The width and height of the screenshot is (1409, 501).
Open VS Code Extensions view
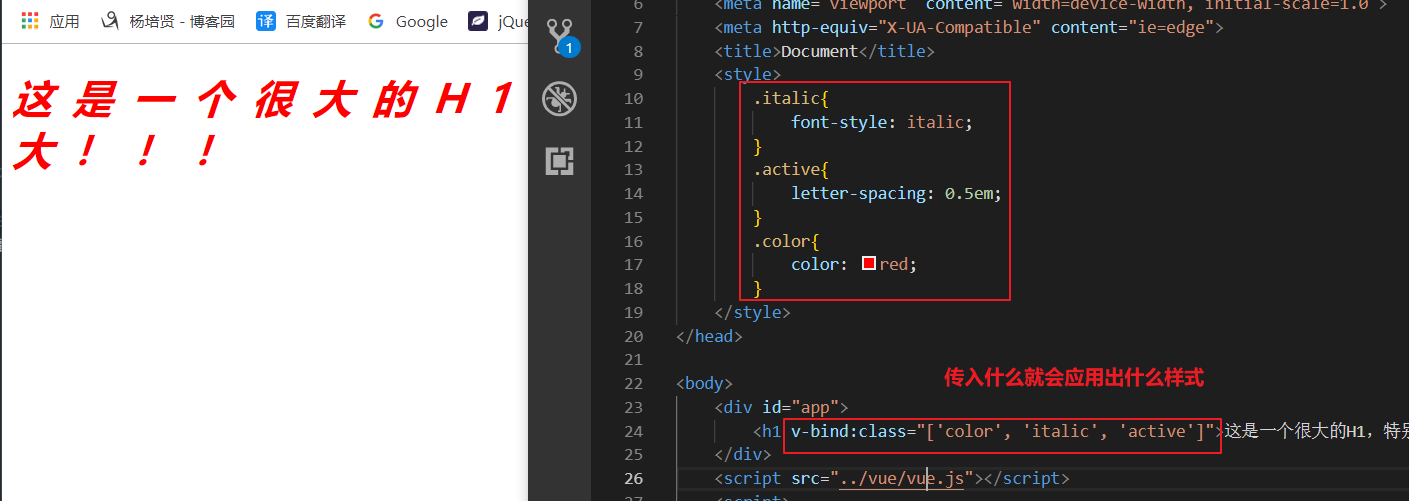(x=560, y=161)
